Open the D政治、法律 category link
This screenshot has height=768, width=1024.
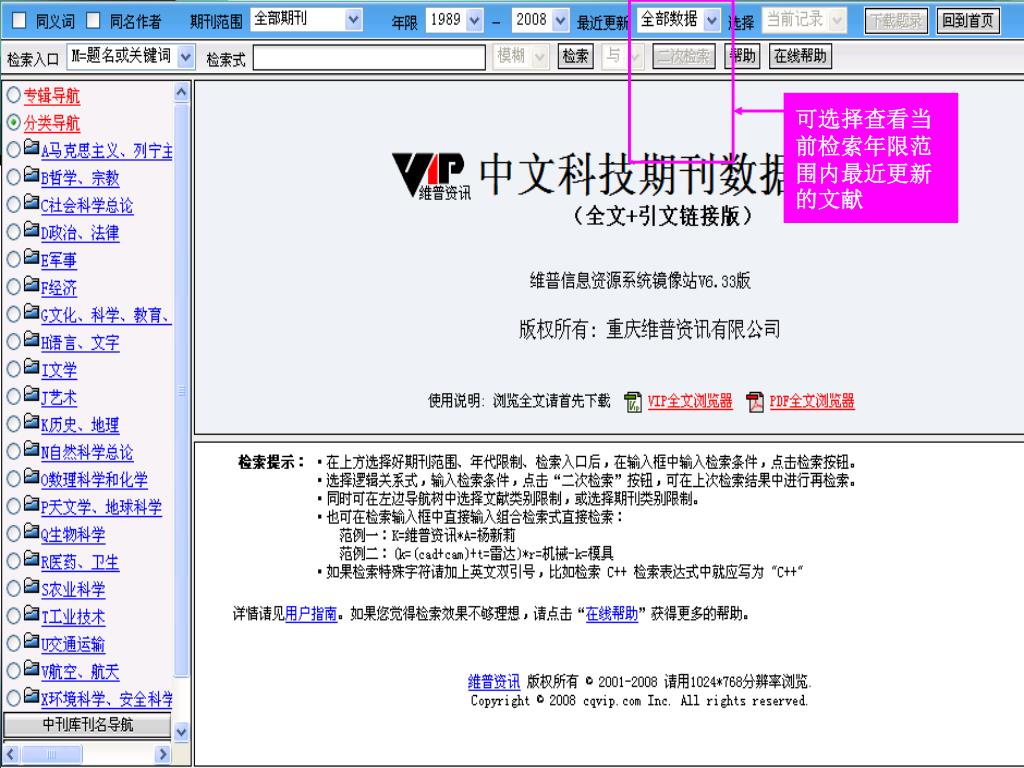click(x=80, y=233)
